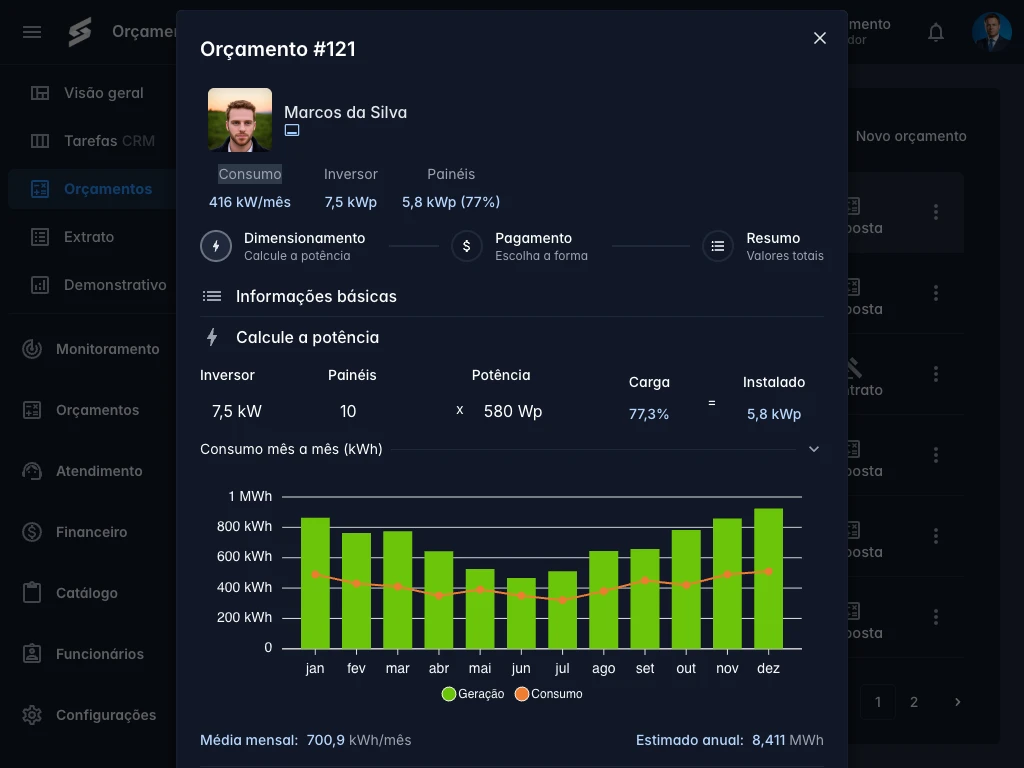Click the December generation bar

click(768, 578)
